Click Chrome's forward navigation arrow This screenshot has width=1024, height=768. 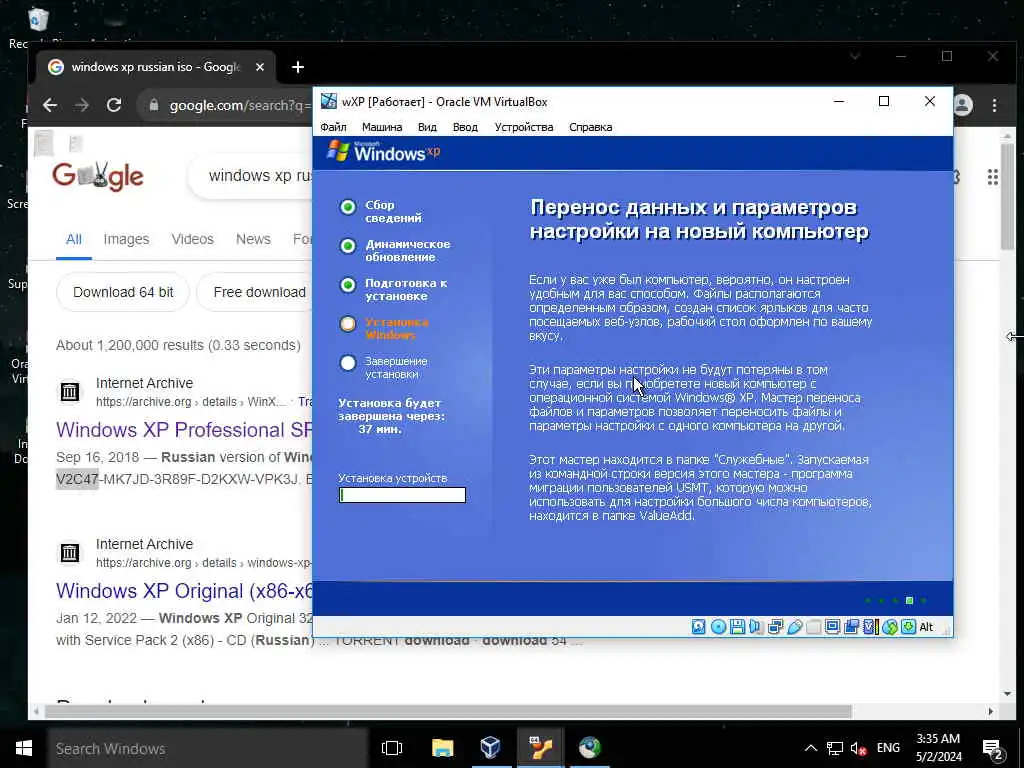pyautogui.click(x=82, y=105)
